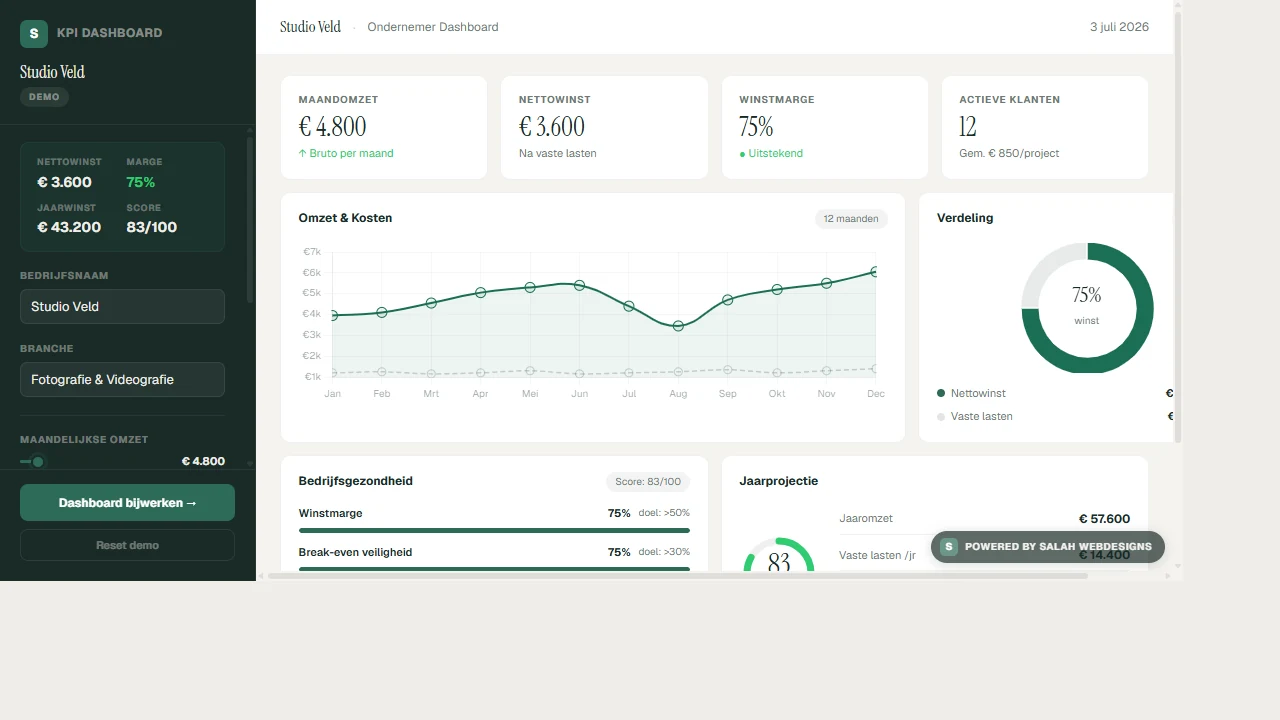
Task: Click Ondernemer Dashboard header text
Action: pyautogui.click(x=433, y=27)
